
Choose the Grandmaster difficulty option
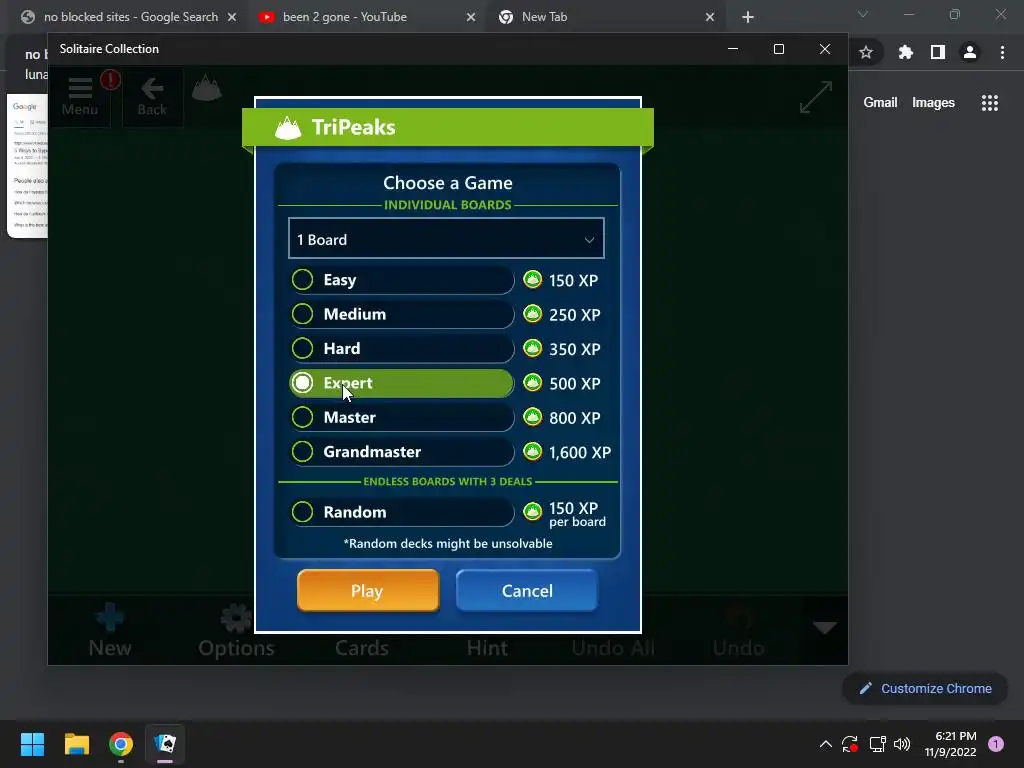[400, 452]
